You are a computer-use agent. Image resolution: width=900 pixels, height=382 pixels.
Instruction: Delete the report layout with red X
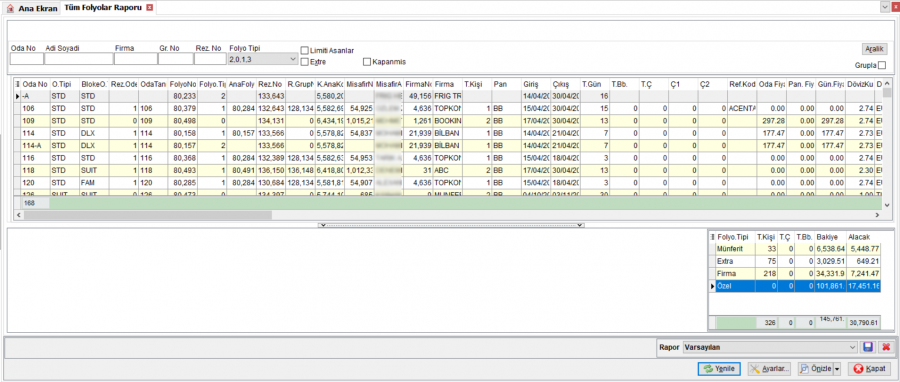886,347
